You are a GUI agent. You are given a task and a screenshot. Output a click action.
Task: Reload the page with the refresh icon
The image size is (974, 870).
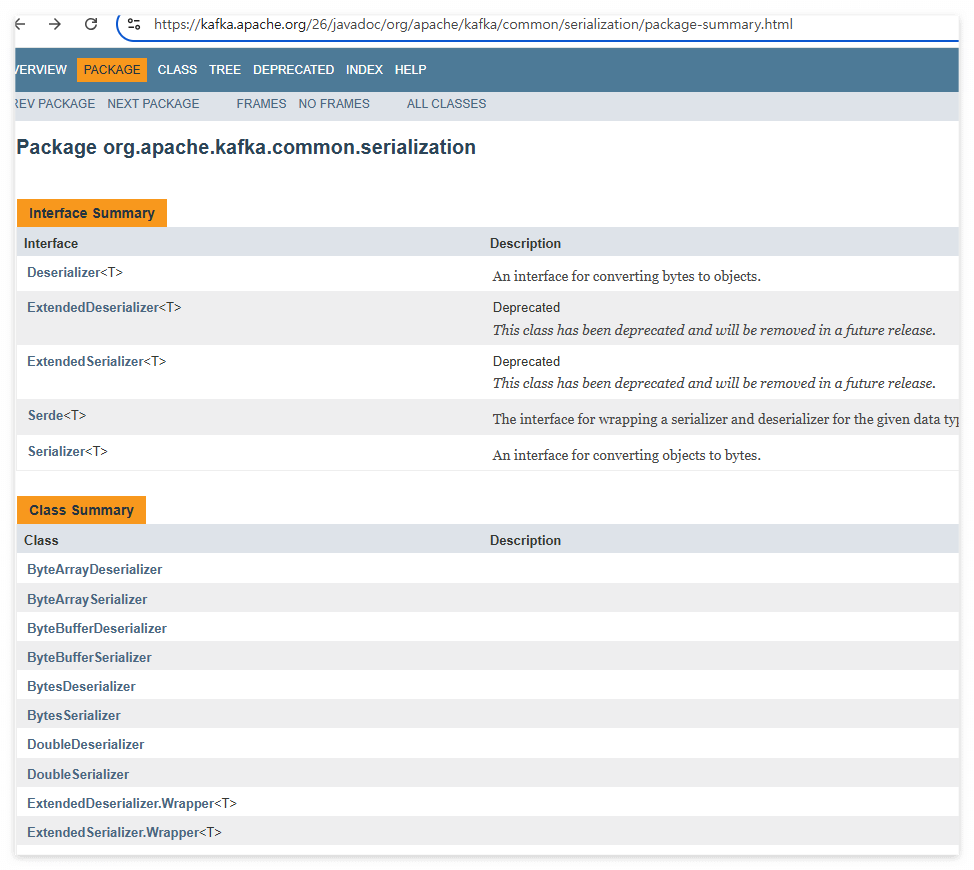pyautogui.click(x=91, y=24)
